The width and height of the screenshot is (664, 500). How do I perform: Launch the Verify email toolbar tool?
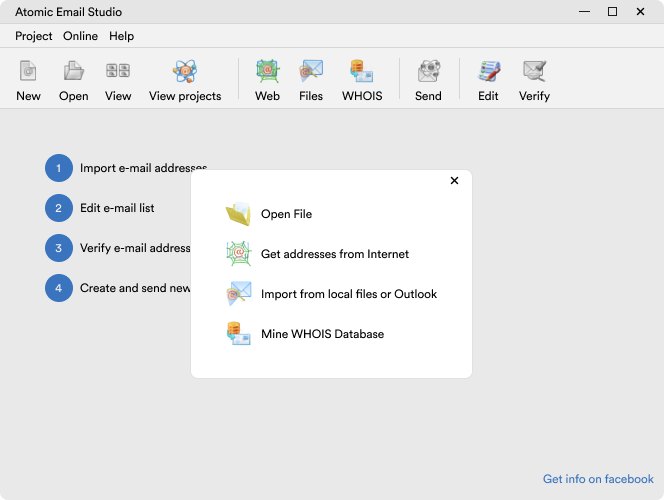coord(534,72)
